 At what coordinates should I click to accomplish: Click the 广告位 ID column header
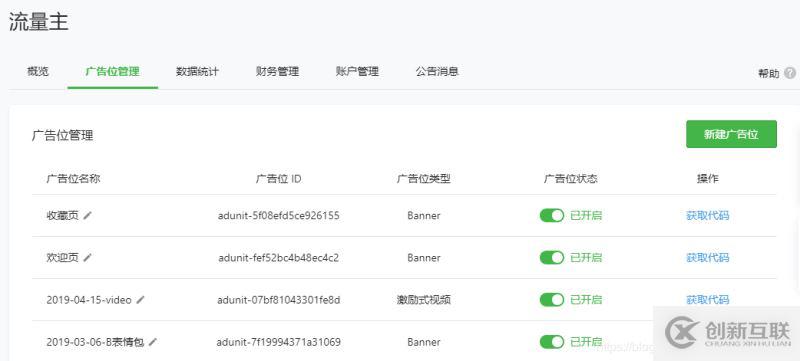tap(279, 178)
